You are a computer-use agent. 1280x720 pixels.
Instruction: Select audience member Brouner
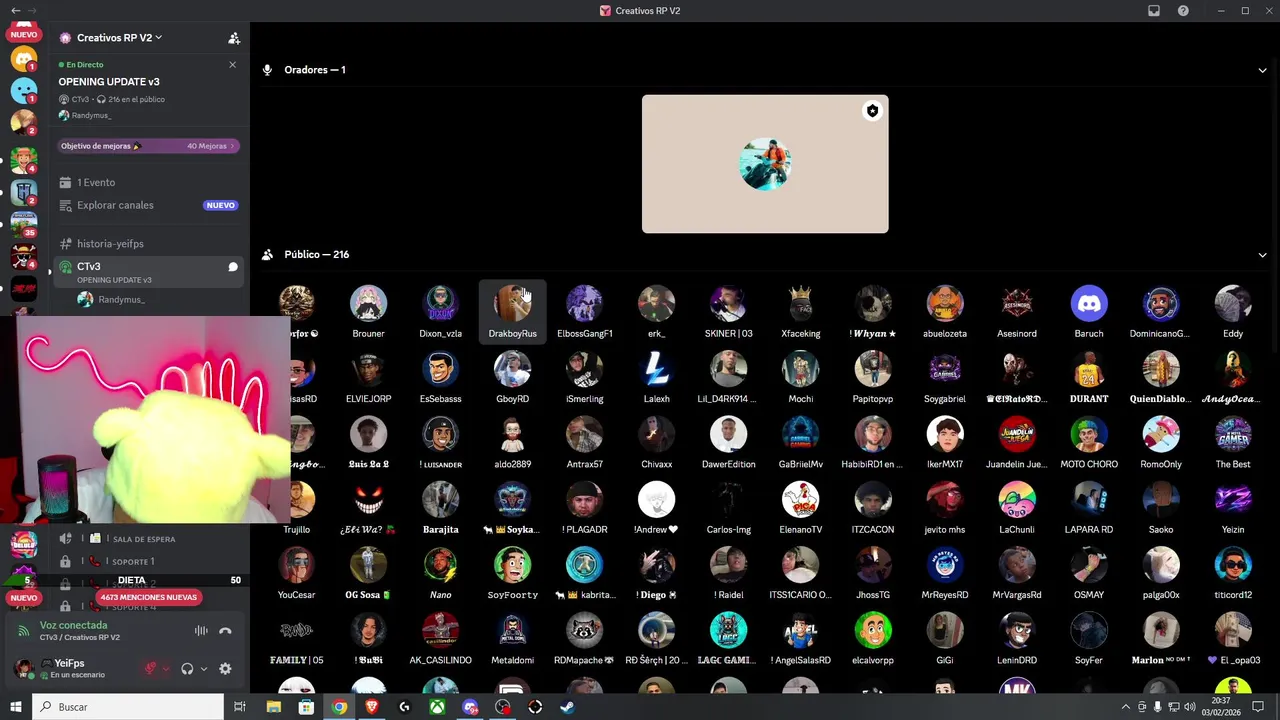coord(368,311)
